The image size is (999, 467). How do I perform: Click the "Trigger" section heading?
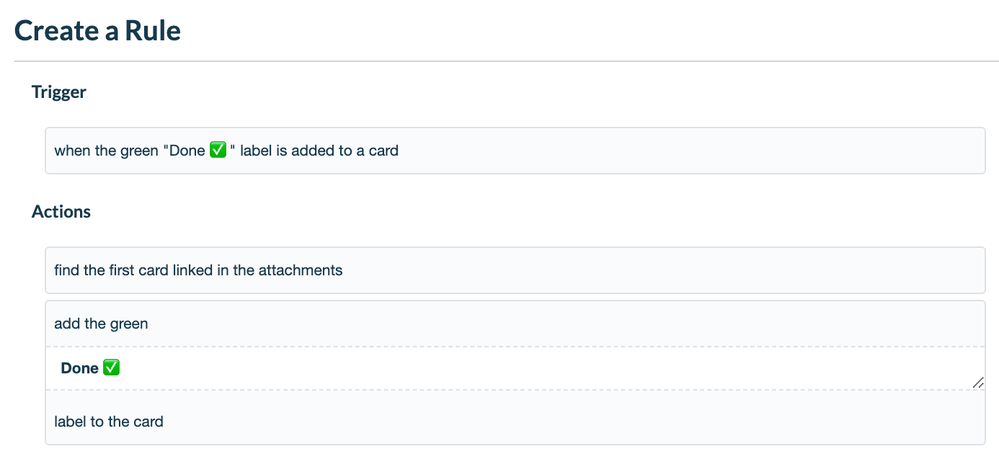59,92
